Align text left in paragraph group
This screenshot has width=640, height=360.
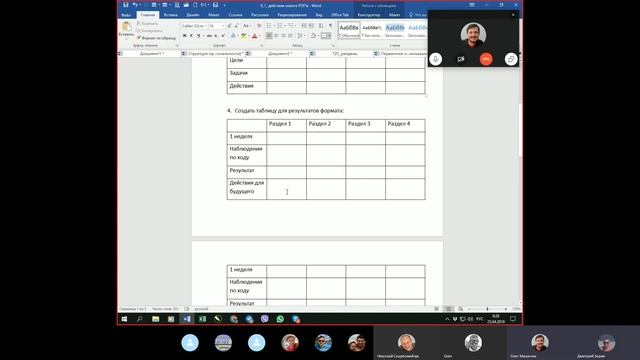tap(269, 36)
